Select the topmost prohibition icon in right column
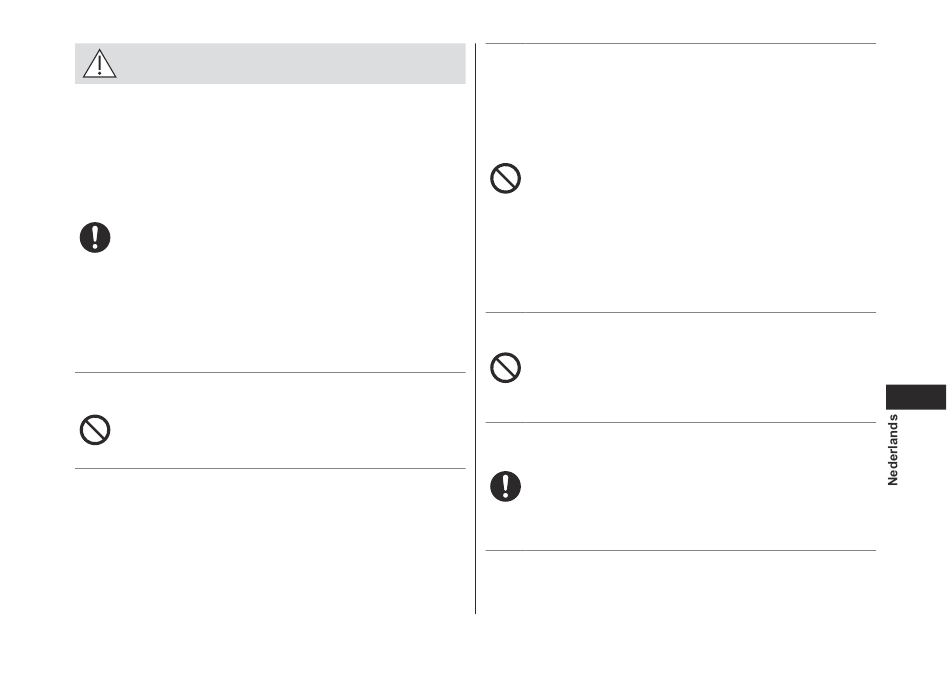 (x=505, y=179)
